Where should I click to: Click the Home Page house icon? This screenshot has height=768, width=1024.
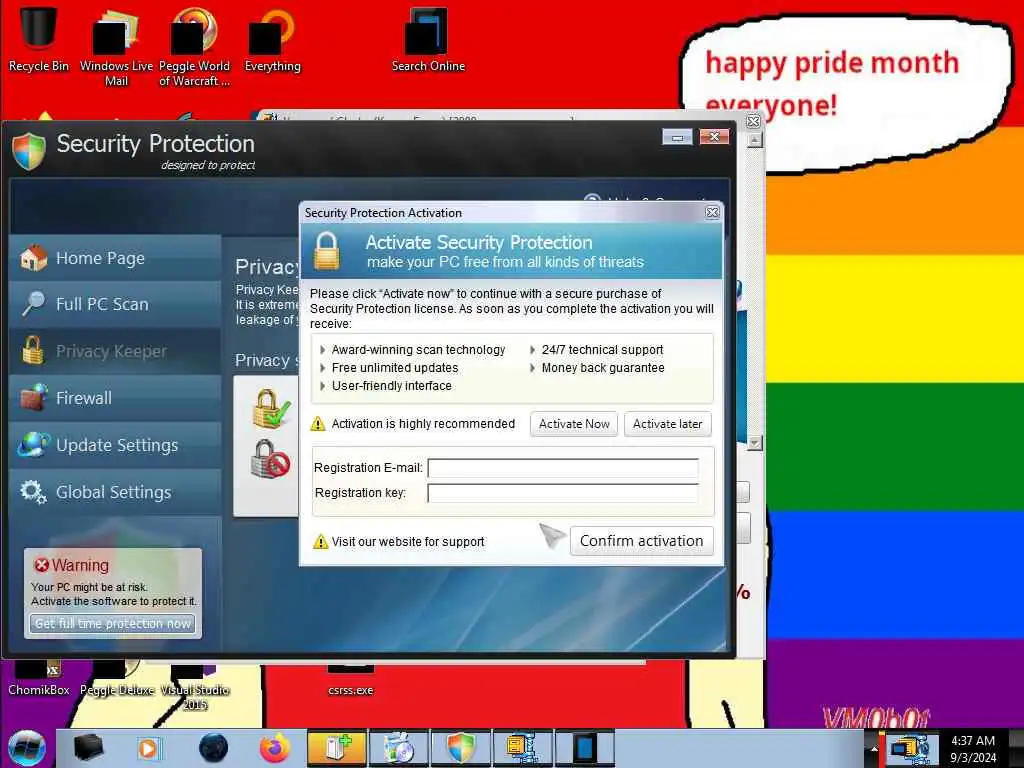[x=33, y=258]
